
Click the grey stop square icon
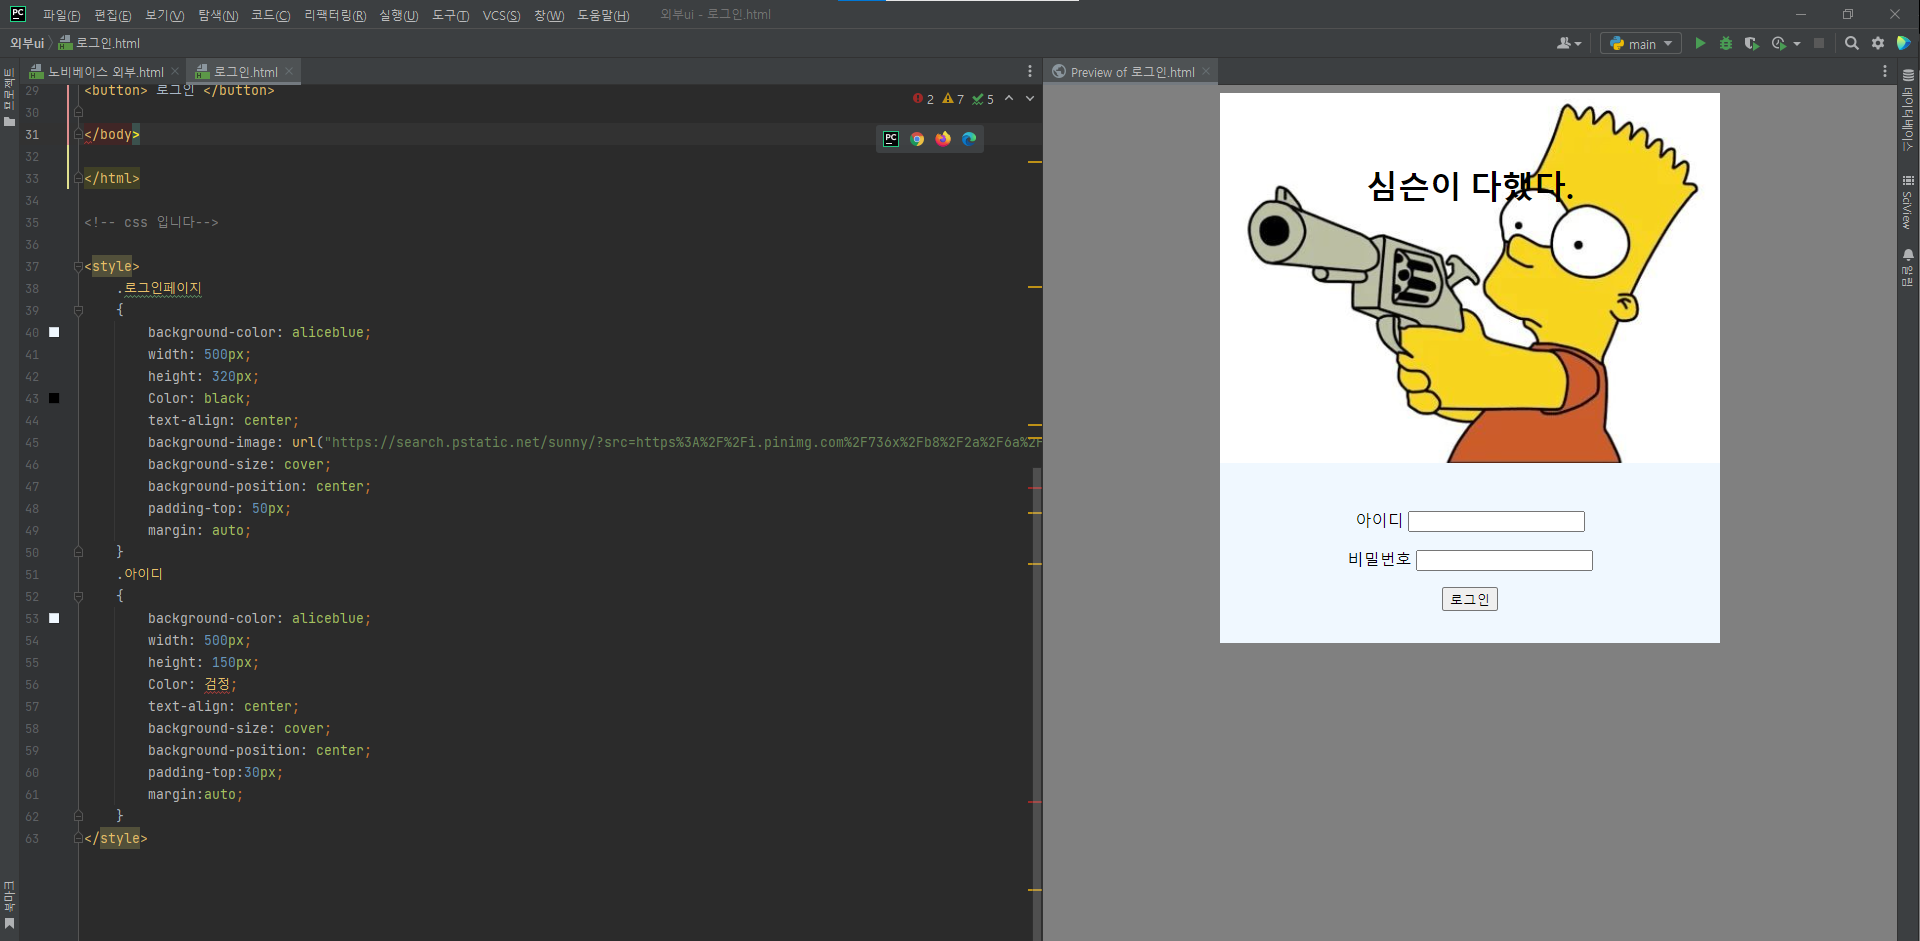1819,43
